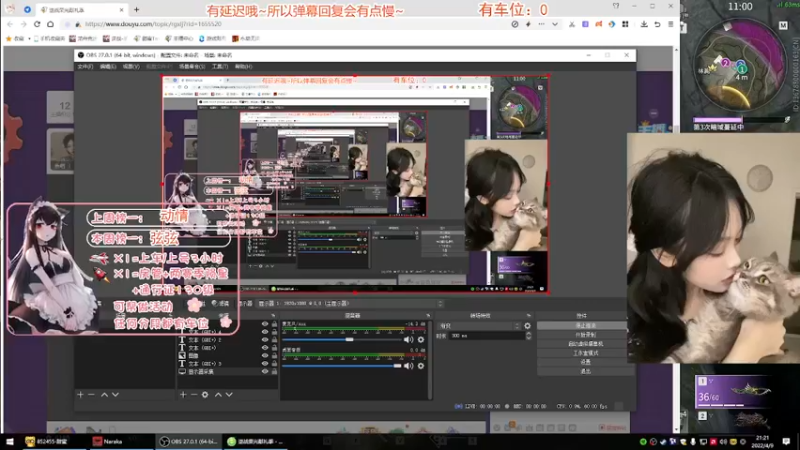Move scene up in OBS Scenes panel
The height and width of the screenshot is (450, 800).
click(104, 394)
